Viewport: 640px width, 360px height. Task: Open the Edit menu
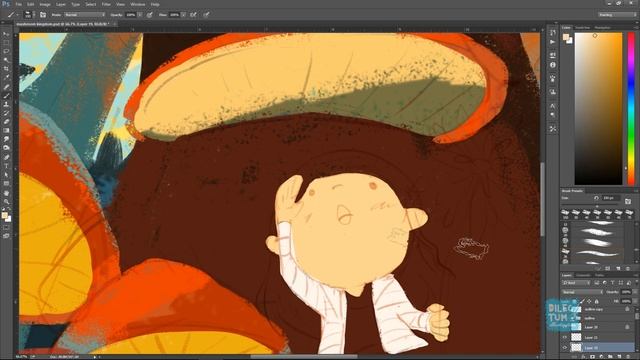click(x=31, y=4)
